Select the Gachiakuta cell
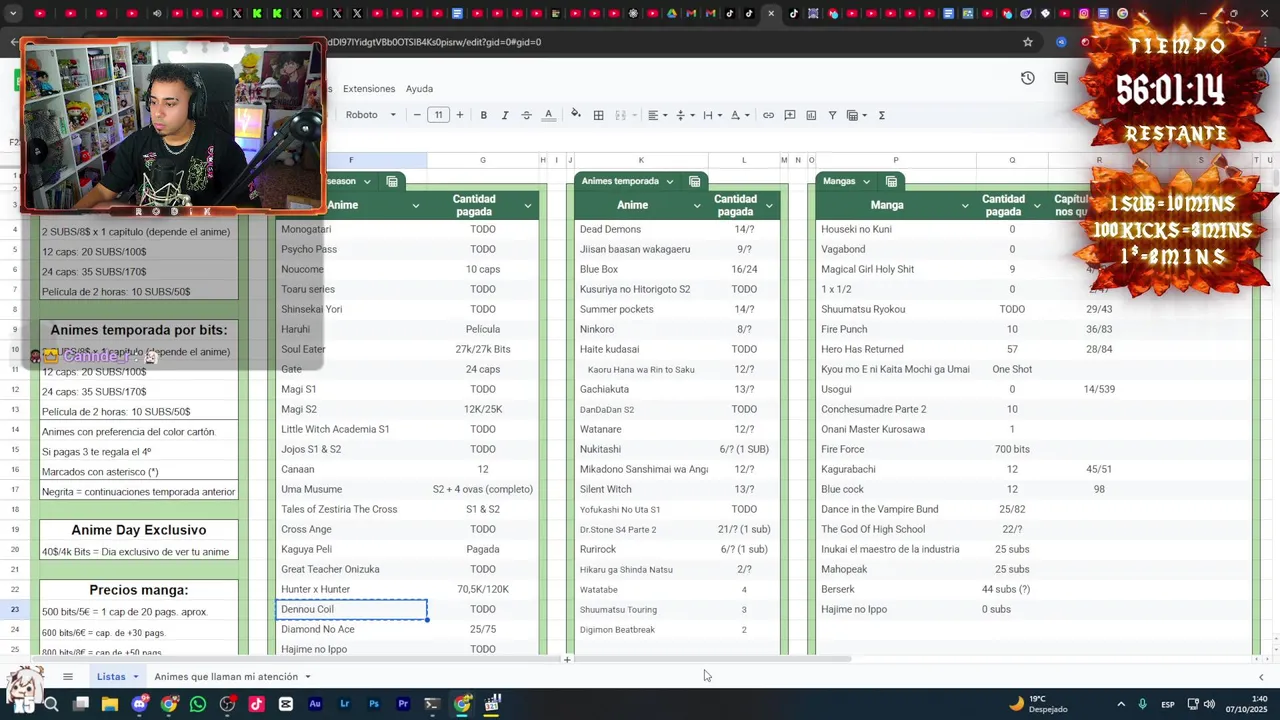 point(643,389)
